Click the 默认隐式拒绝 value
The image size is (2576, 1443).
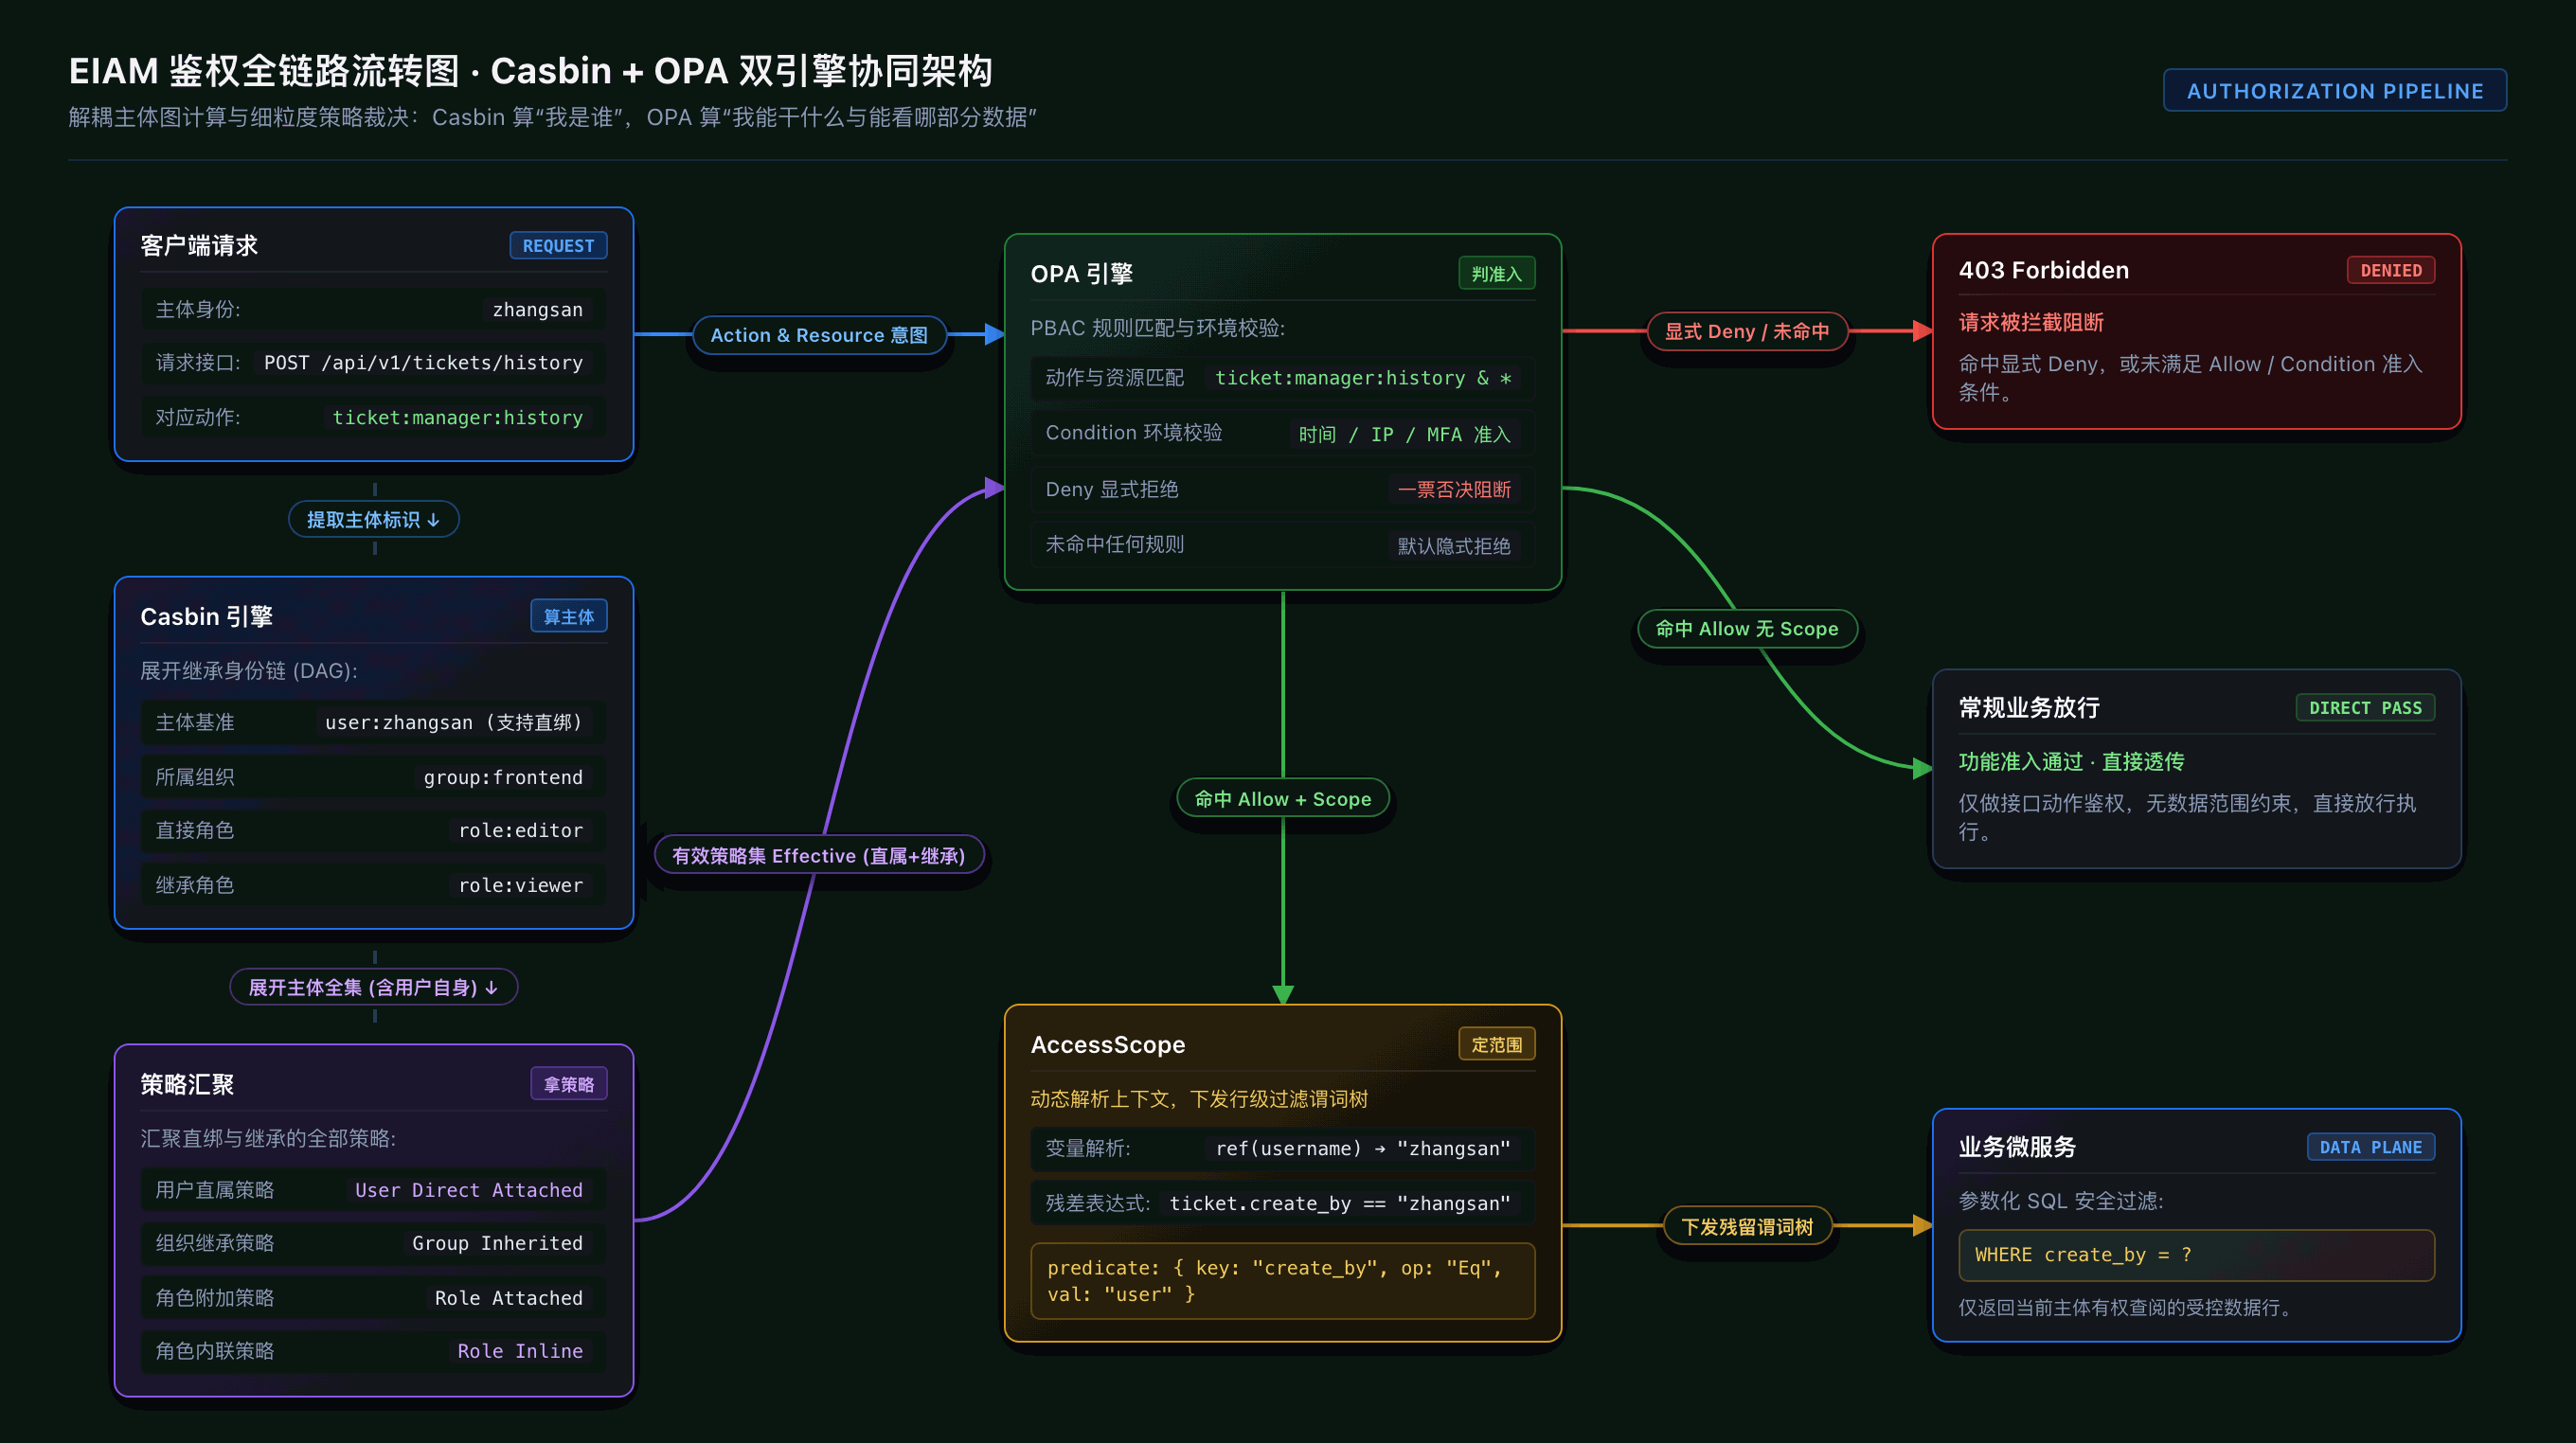coord(1453,546)
